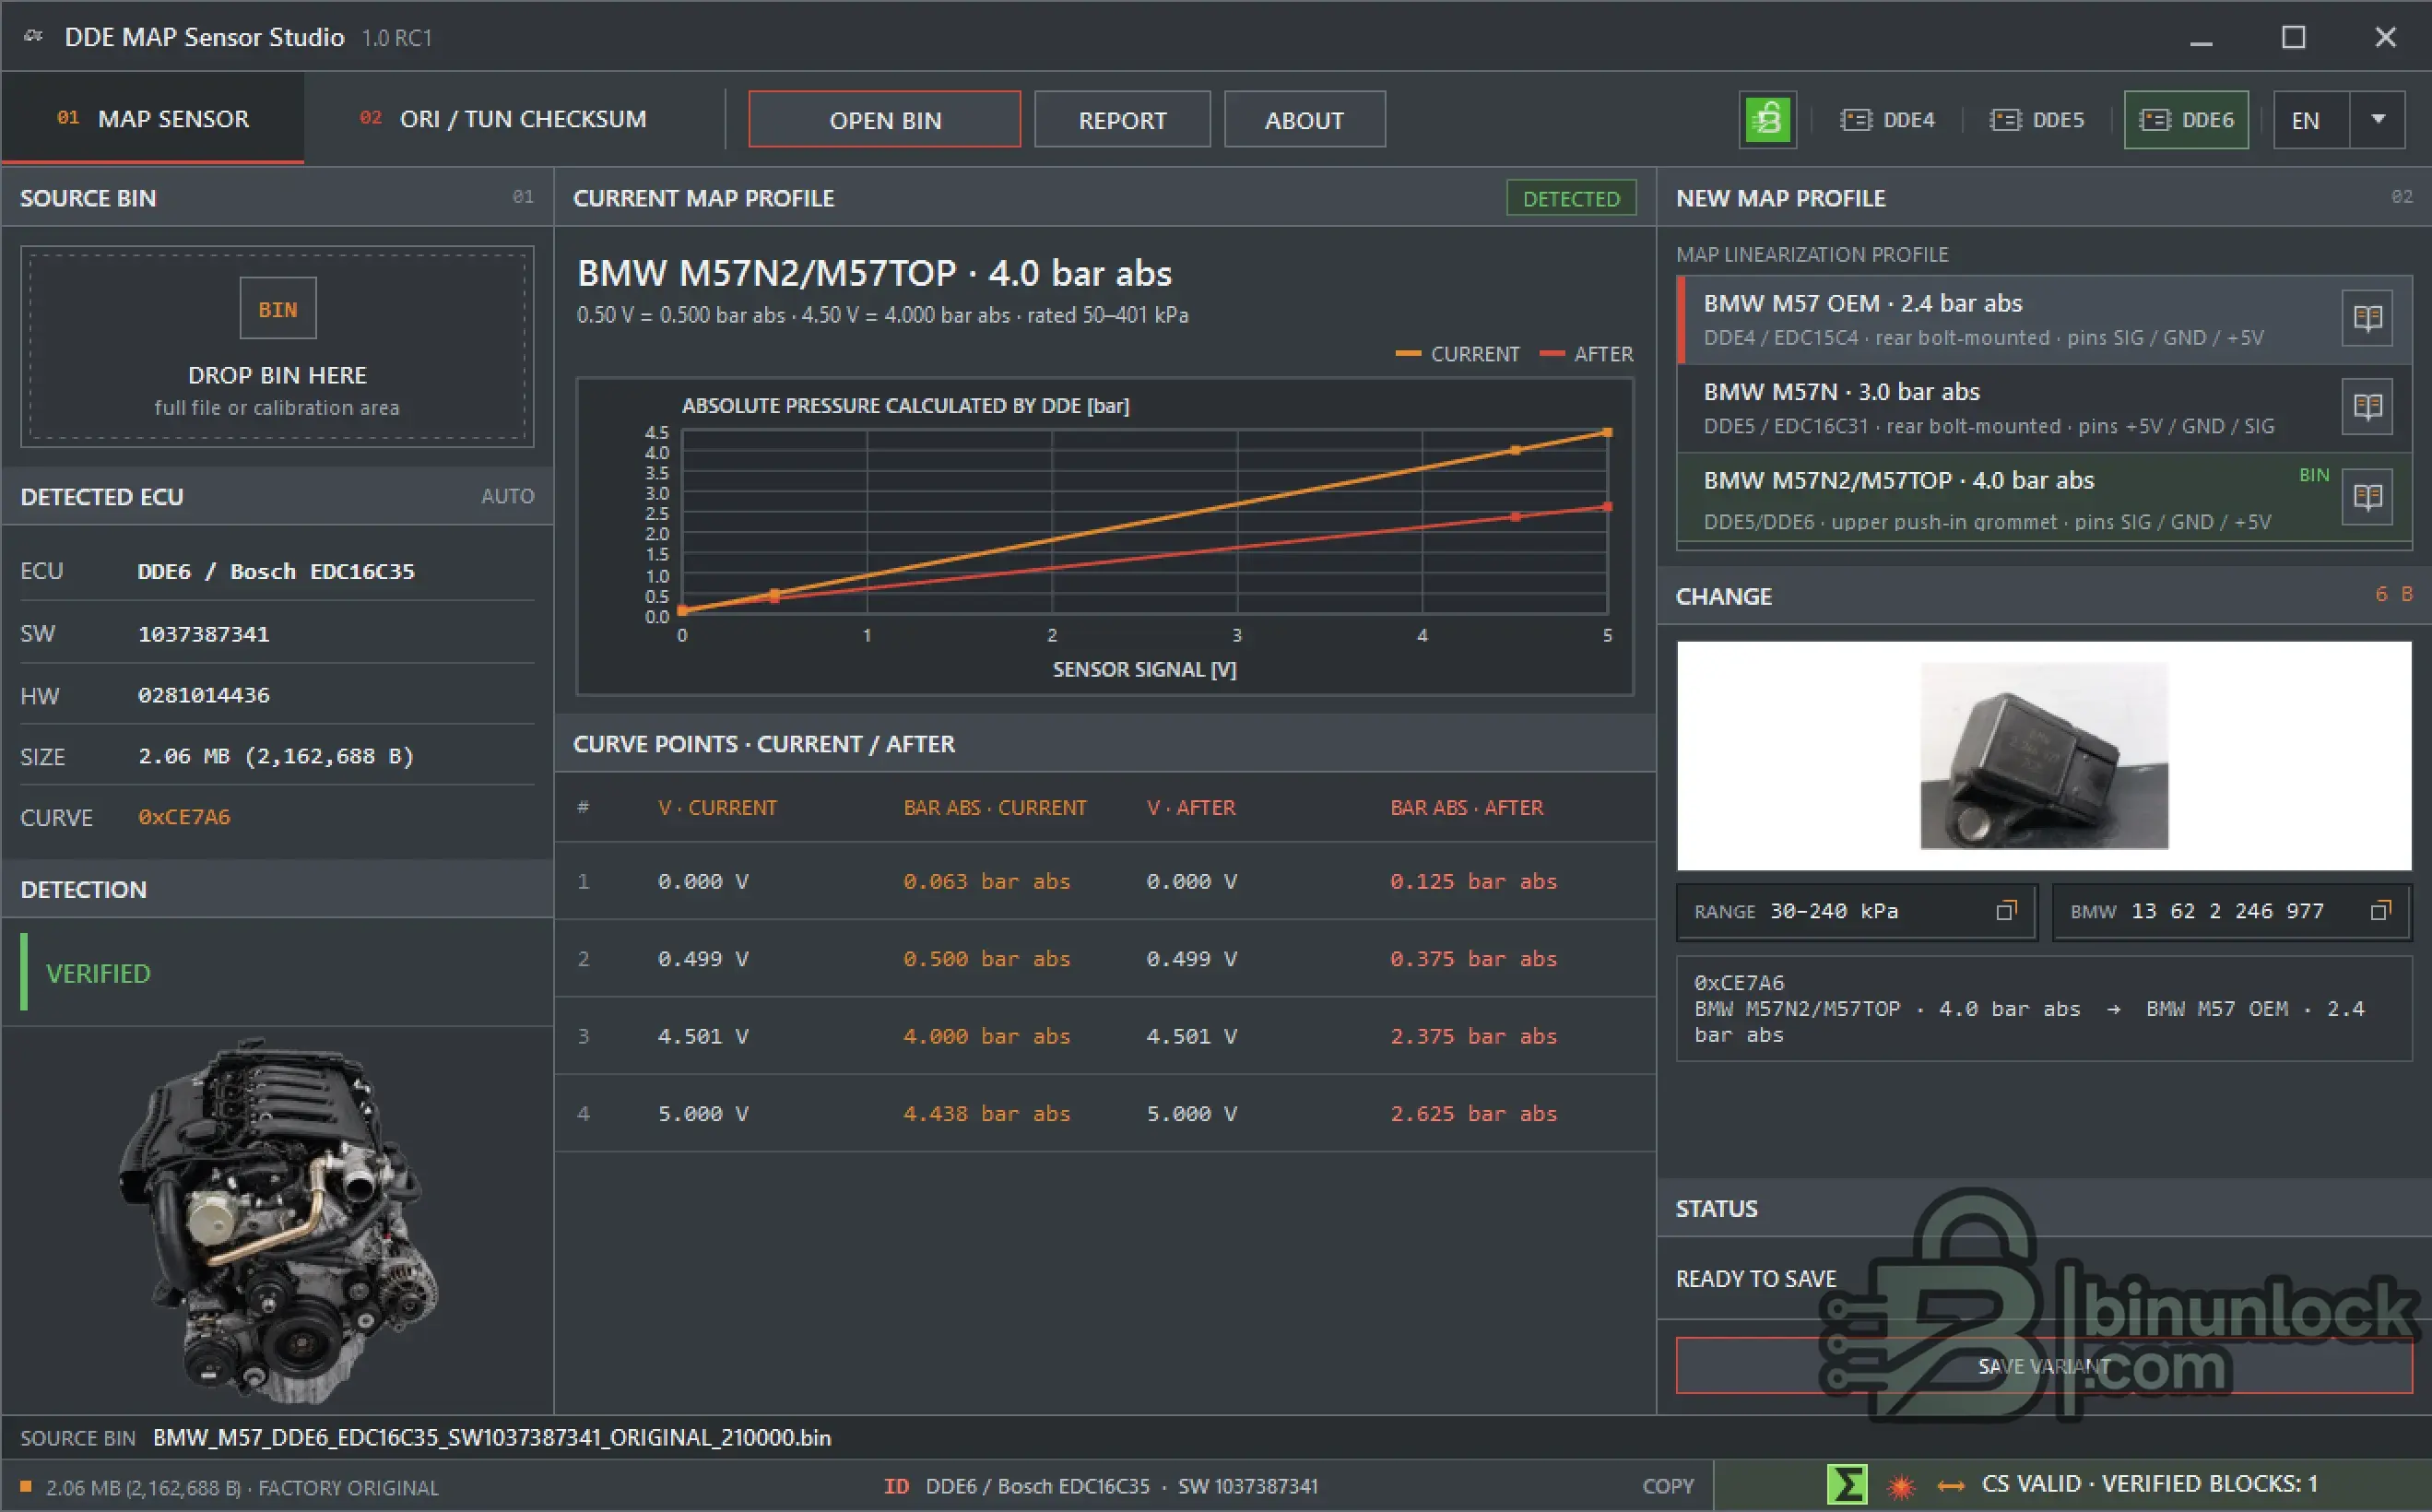Screen dimensions: 2432x1512
Task: Open the ABOUT dialog
Action: tap(1304, 120)
